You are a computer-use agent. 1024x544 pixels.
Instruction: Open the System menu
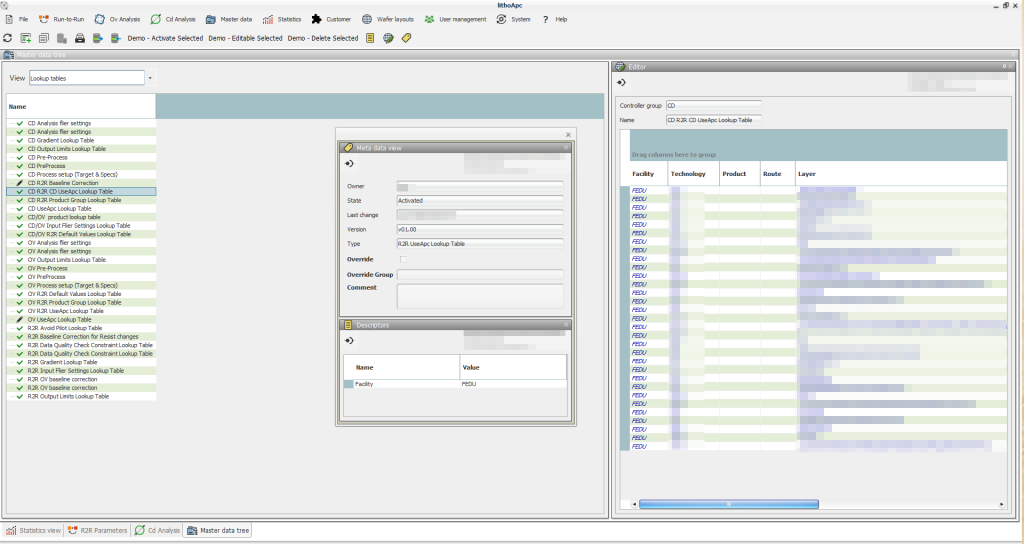(x=513, y=20)
